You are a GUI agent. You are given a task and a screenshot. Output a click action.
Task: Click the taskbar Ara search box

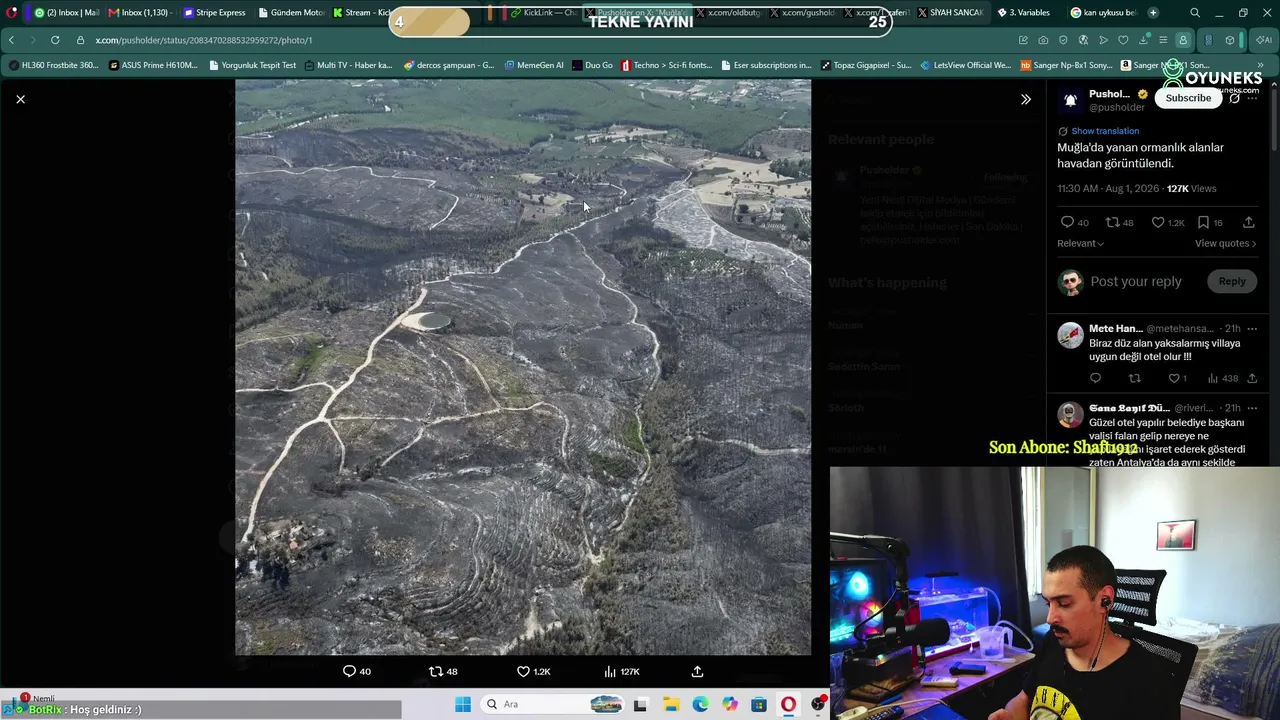tap(553, 704)
